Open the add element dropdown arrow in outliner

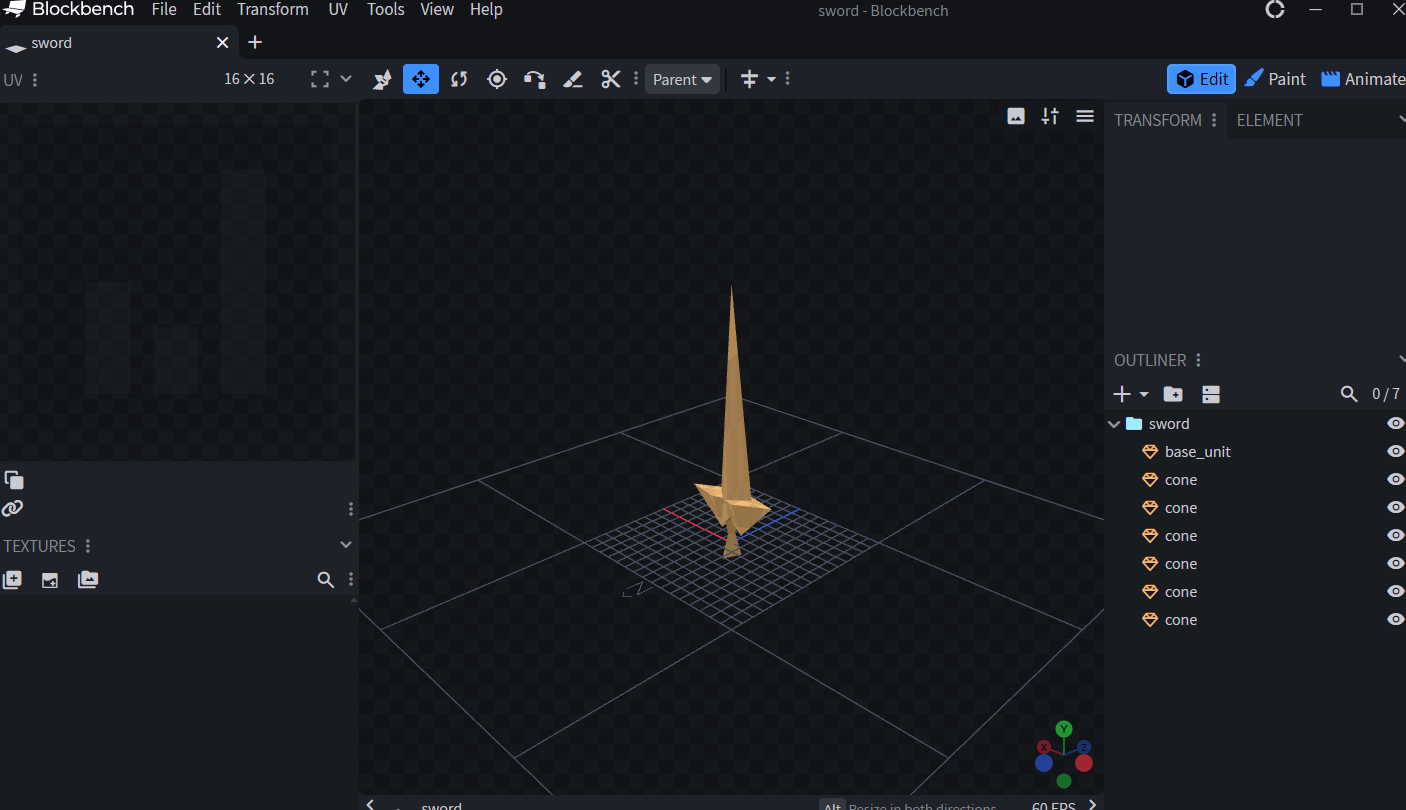click(1144, 394)
